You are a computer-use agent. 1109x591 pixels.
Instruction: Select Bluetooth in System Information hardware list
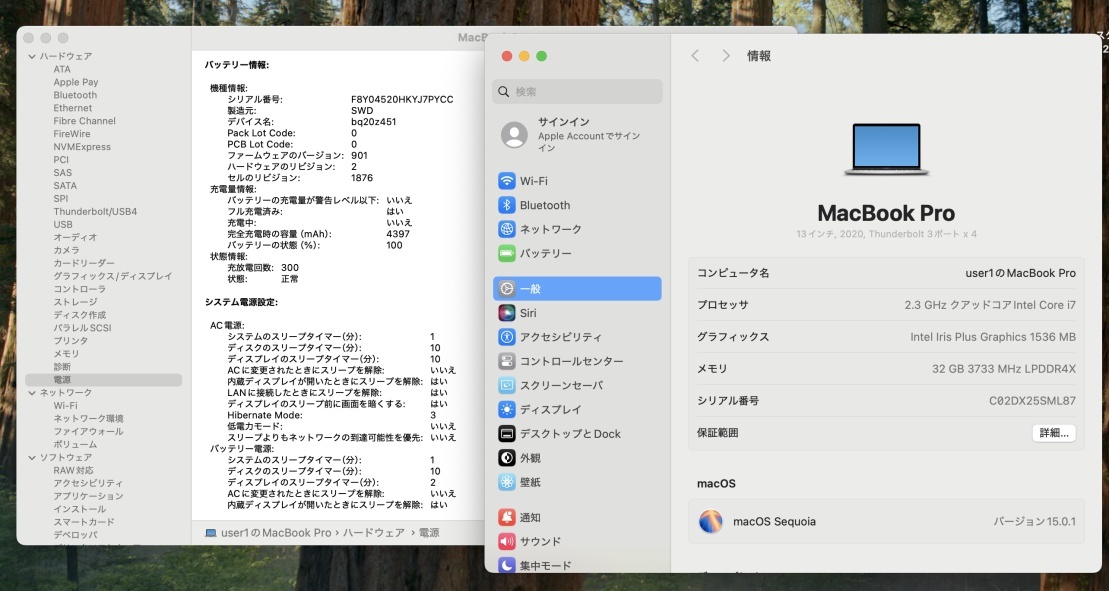tap(75, 95)
